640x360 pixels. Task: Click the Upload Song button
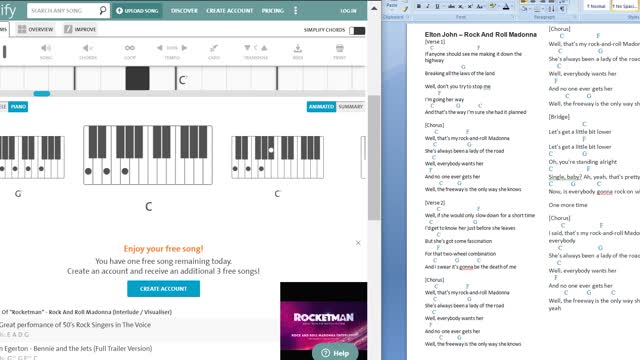pyautogui.click(x=137, y=11)
